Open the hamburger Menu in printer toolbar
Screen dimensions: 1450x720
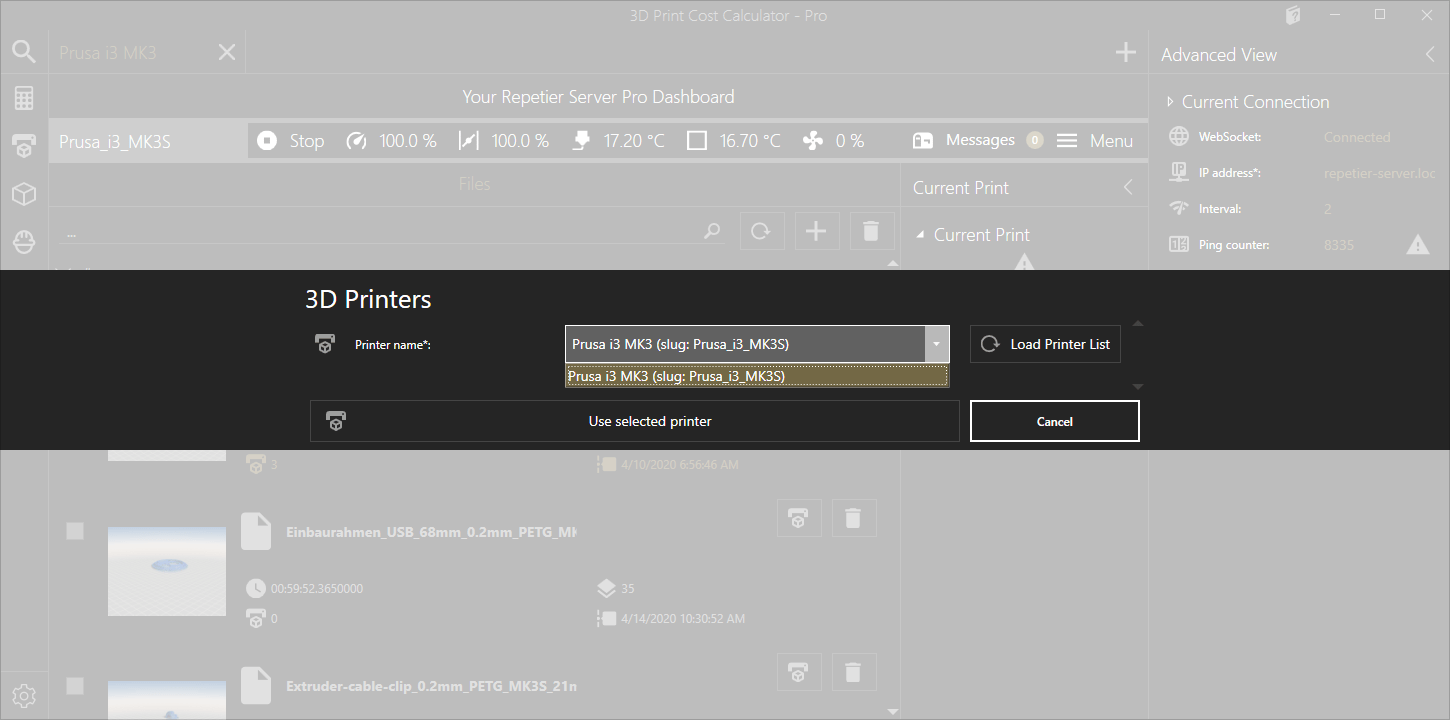1095,141
